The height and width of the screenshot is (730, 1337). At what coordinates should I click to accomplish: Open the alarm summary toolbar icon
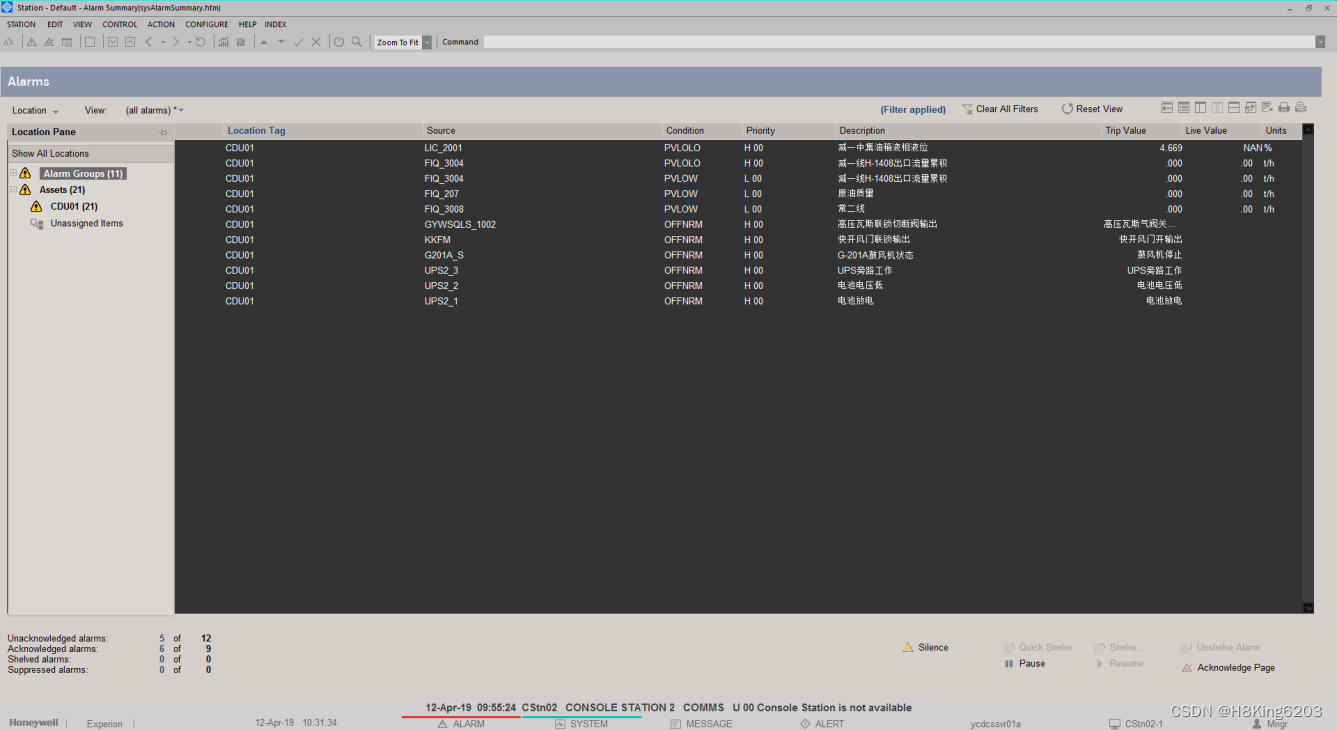31,42
